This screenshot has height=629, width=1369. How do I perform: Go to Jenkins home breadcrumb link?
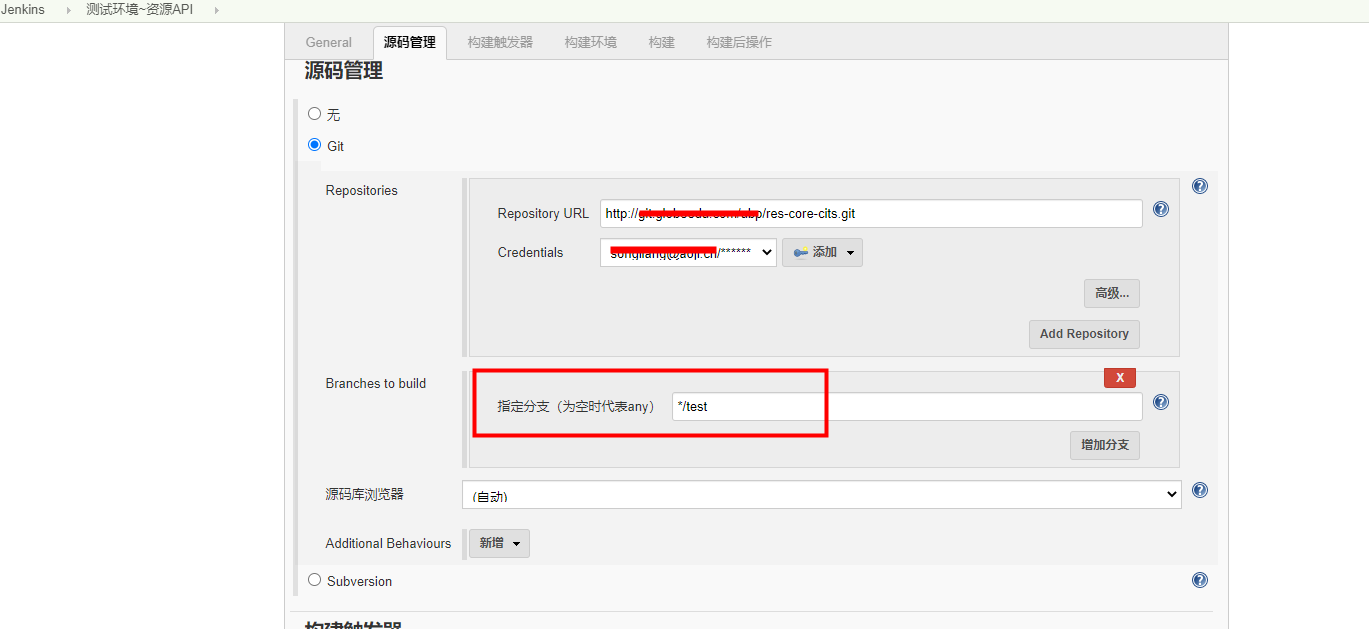23,10
